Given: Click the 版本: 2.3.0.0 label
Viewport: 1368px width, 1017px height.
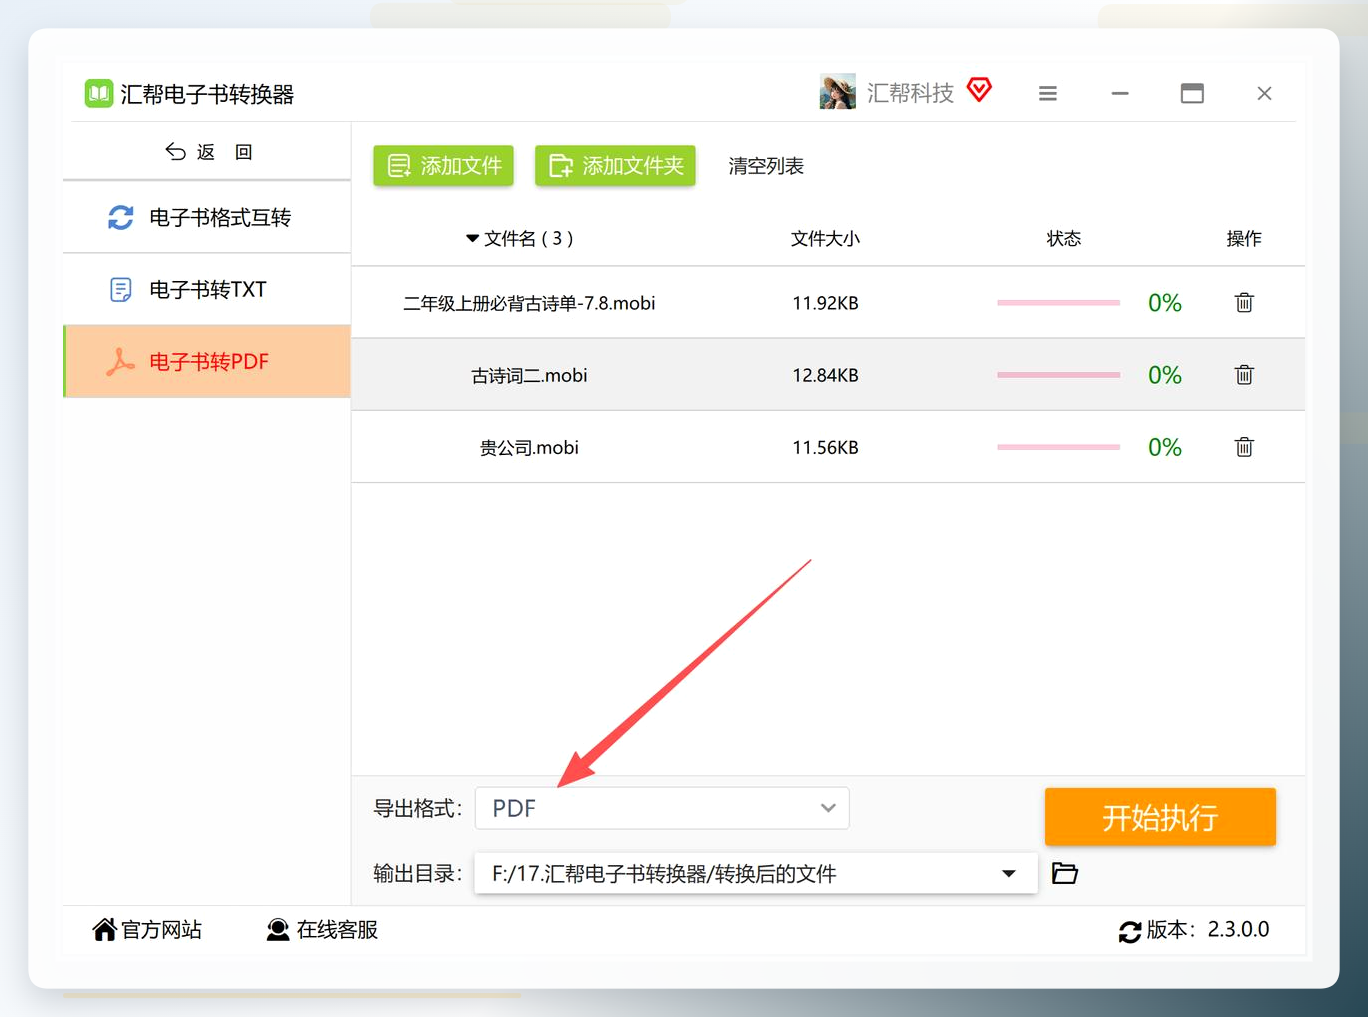Looking at the screenshot, I should [x=1208, y=929].
